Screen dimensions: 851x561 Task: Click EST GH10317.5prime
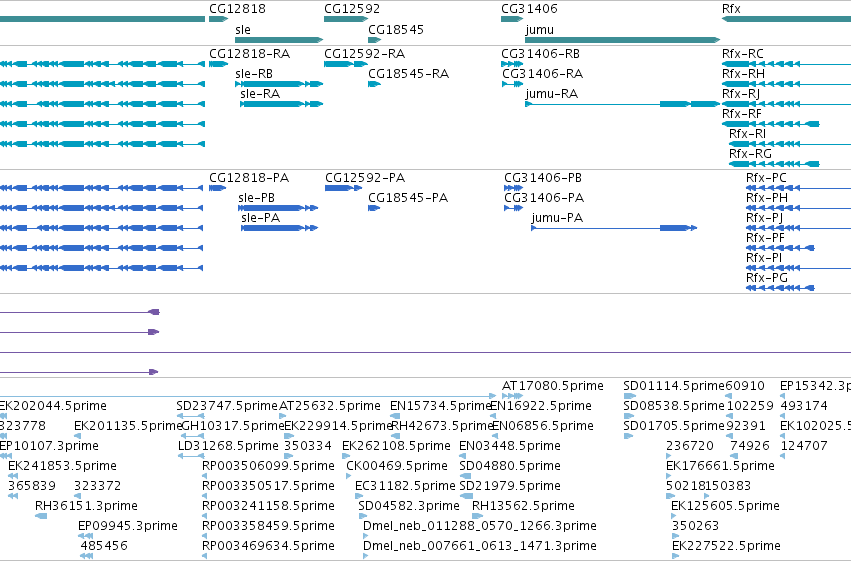coord(232,426)
